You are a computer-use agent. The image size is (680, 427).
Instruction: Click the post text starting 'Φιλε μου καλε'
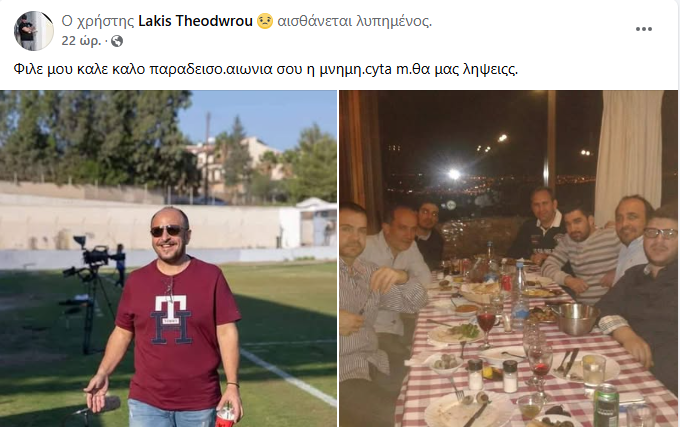[265, 69]
